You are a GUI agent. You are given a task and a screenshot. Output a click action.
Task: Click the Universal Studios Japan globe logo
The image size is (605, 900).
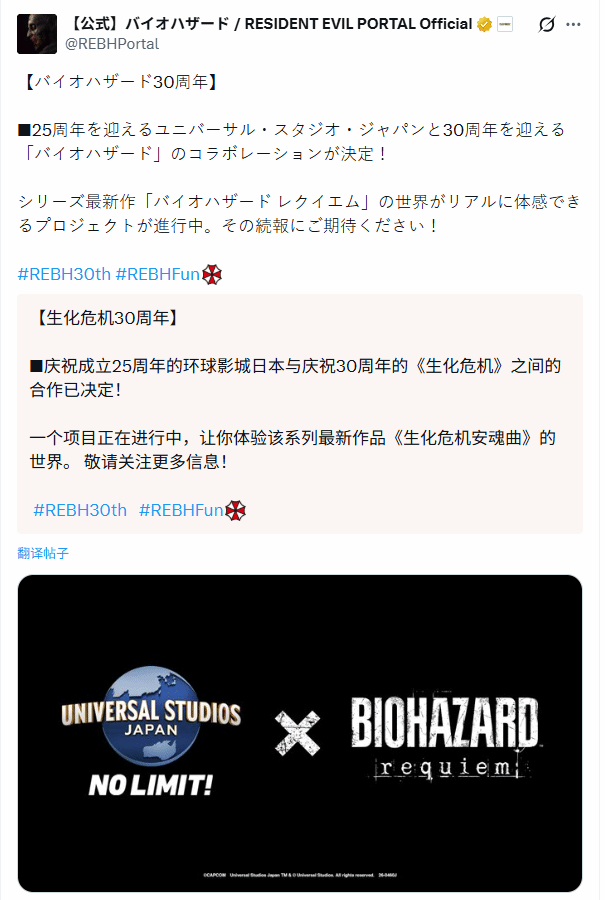tap(151, 716)
